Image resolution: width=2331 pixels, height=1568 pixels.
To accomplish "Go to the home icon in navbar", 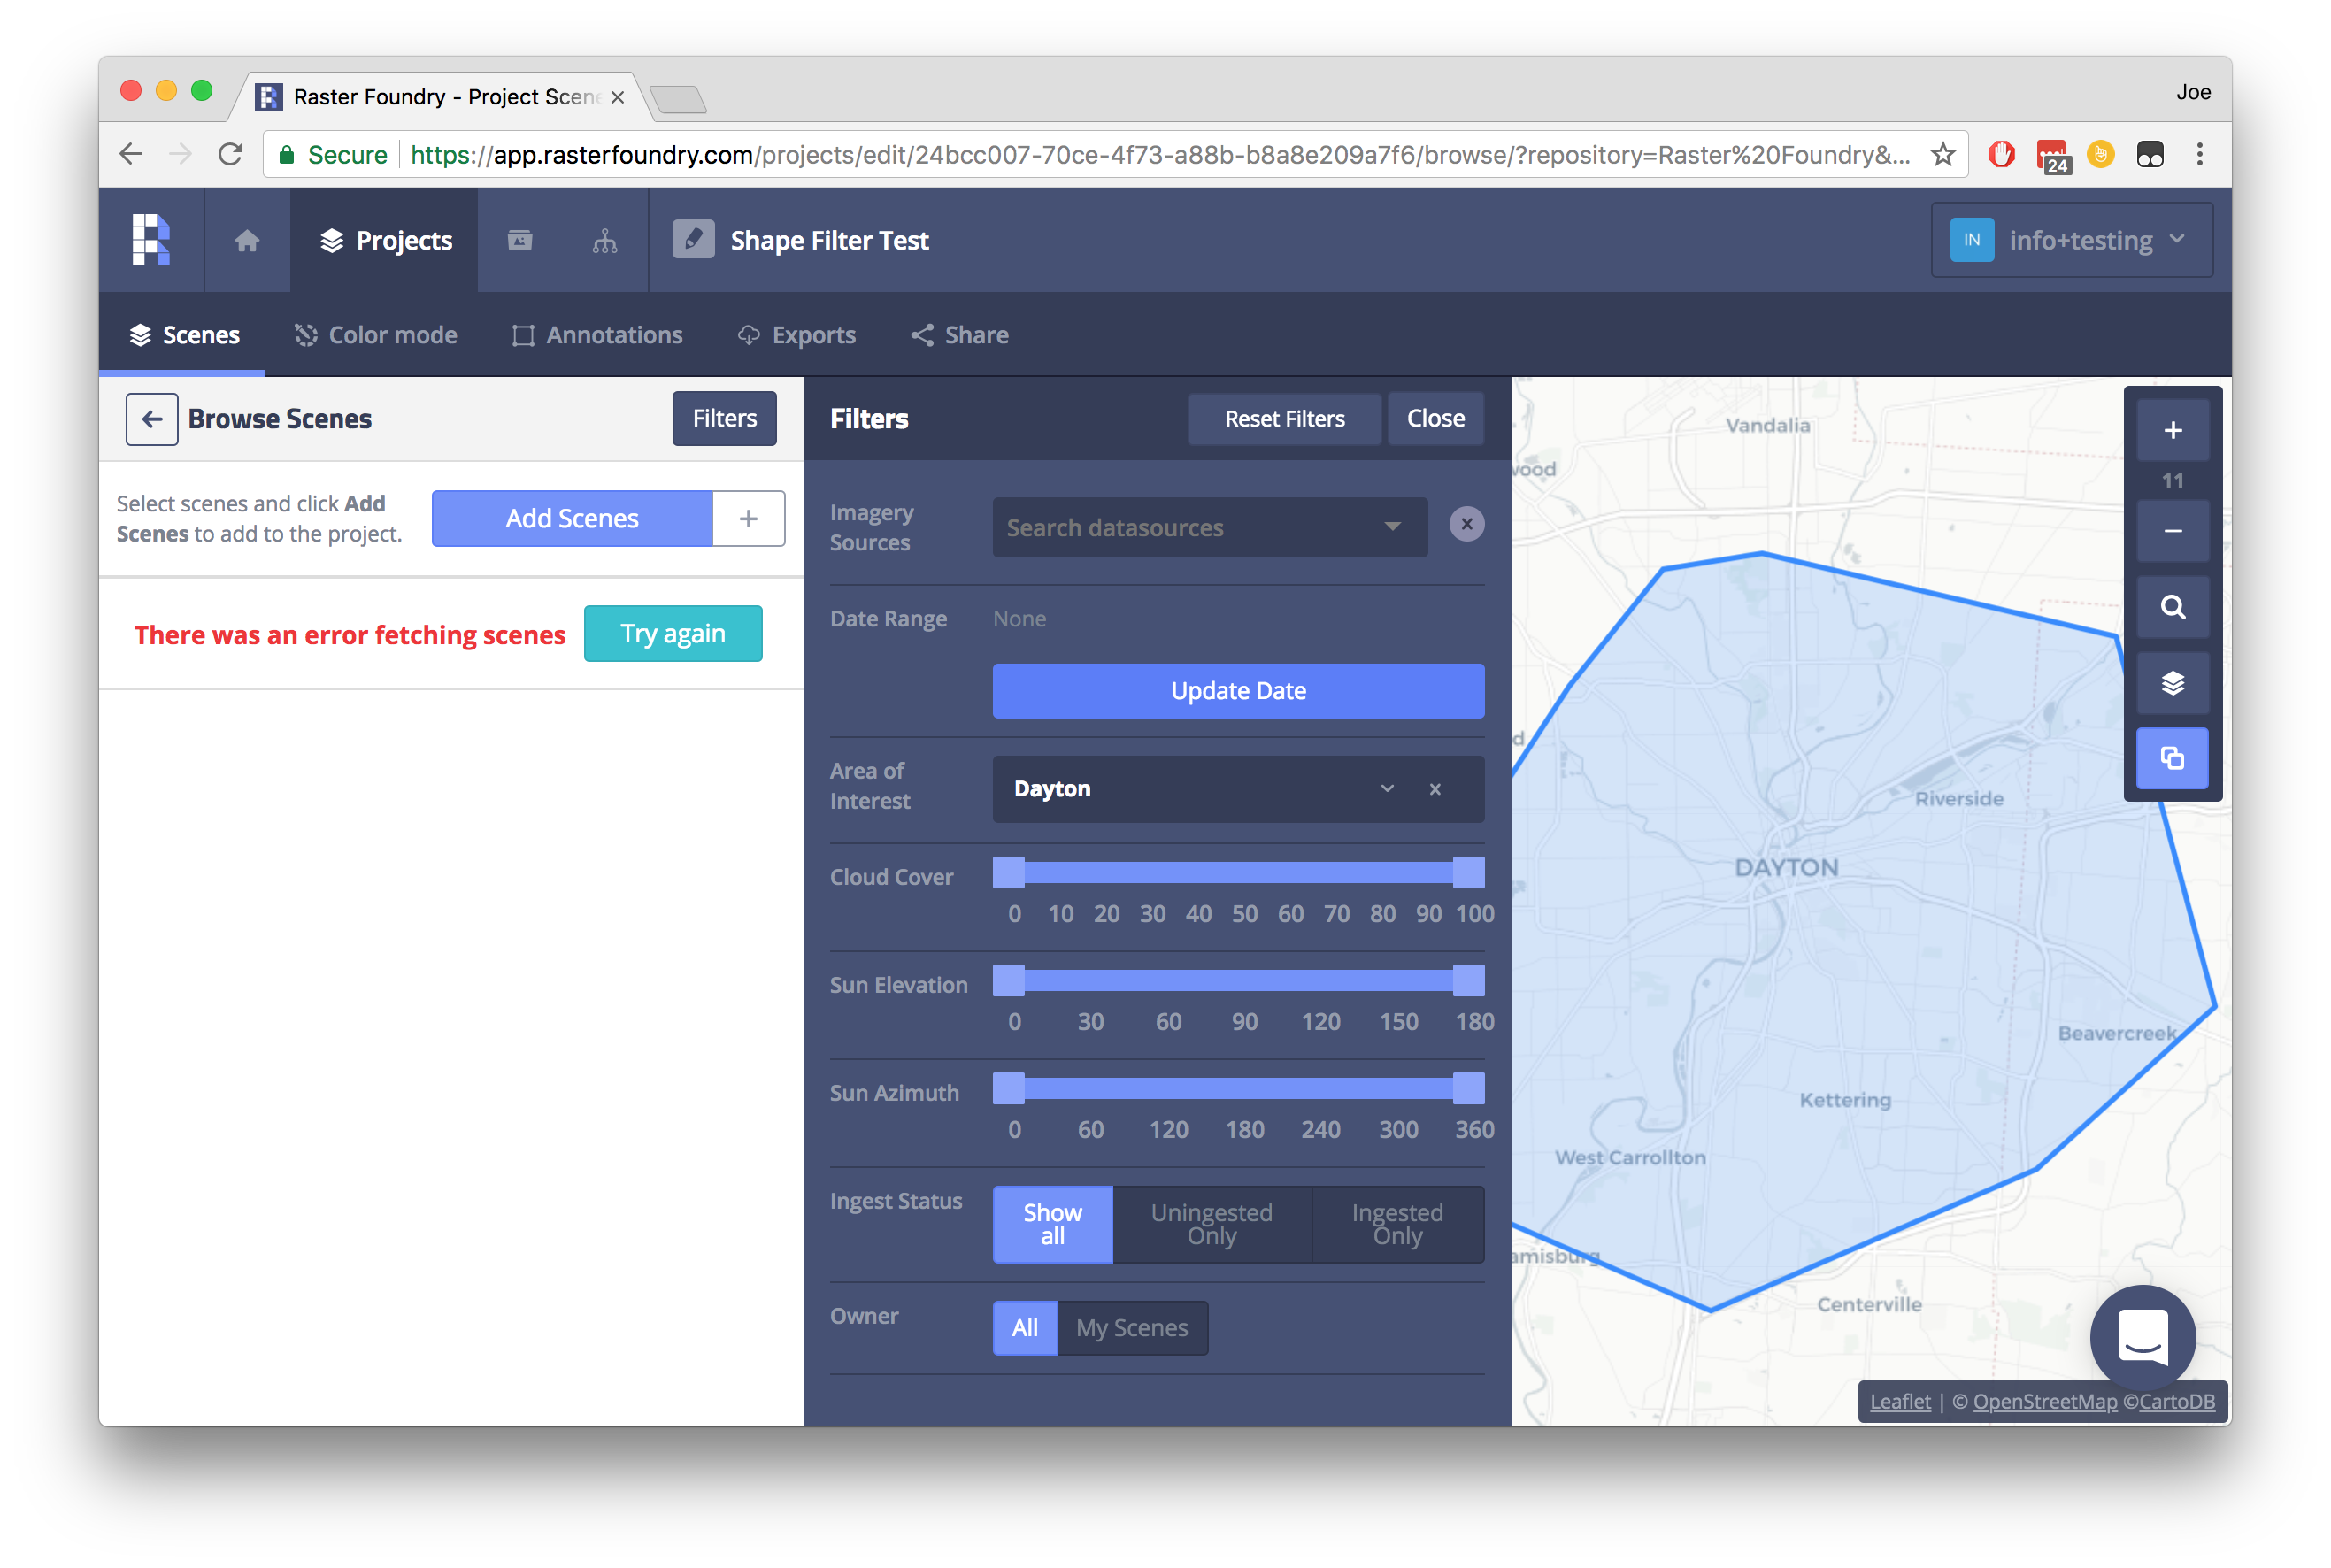I will (x=247, y=241).
